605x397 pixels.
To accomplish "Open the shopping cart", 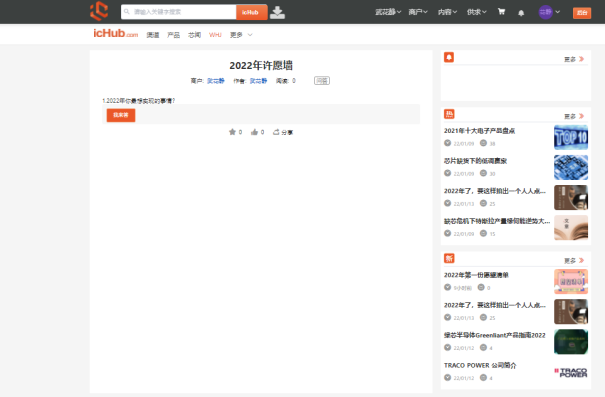I will [x=501, y=12].
